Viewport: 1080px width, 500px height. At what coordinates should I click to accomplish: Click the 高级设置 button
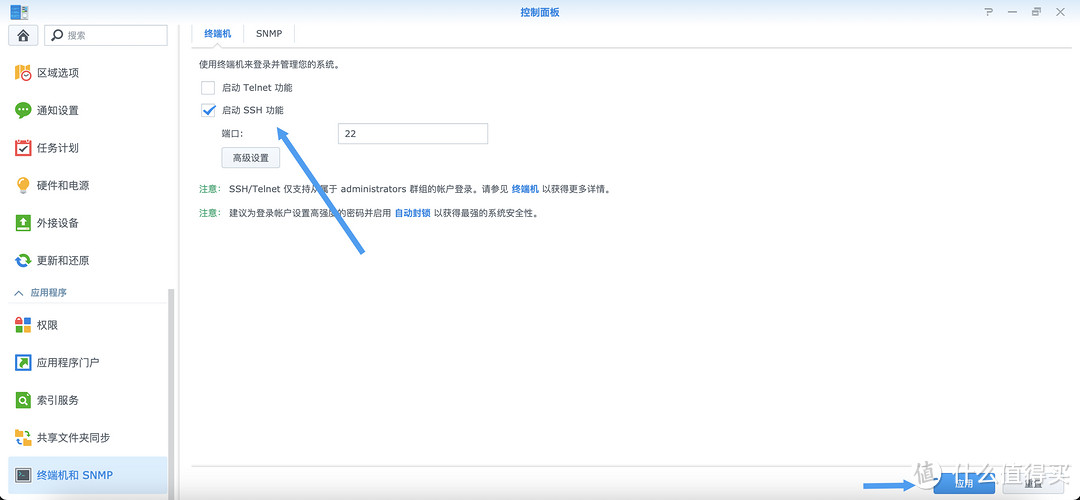pyautogui.click(x=250, y=158)
